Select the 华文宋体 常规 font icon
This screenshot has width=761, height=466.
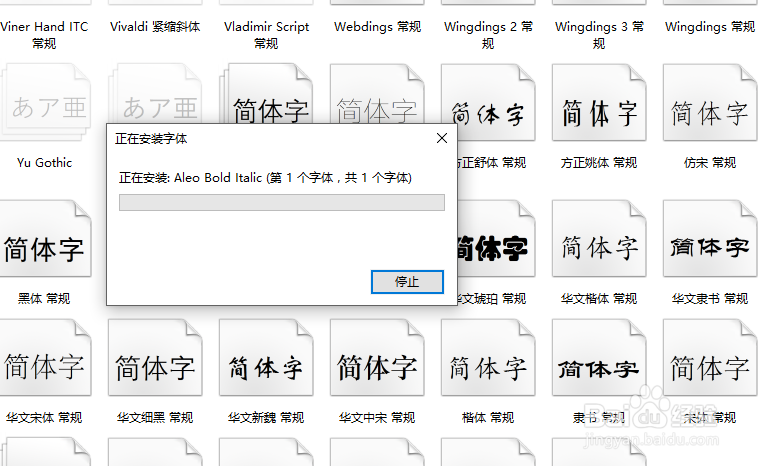[x=45, y=358]
